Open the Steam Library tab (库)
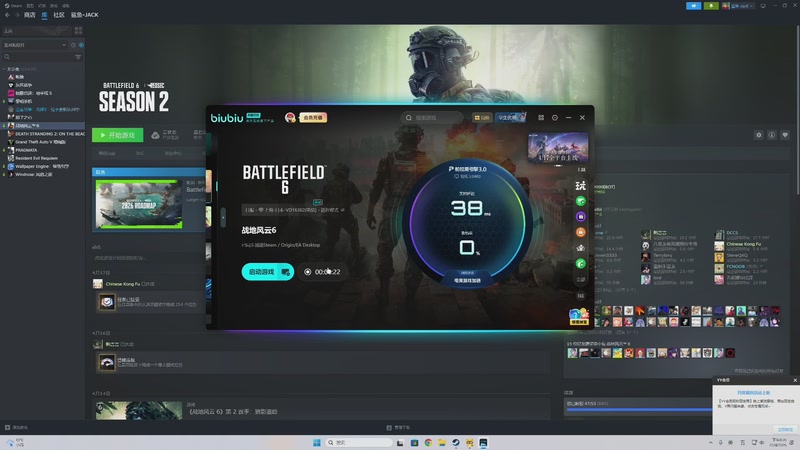This screenshot has height=450, width=800. [44, 15]
